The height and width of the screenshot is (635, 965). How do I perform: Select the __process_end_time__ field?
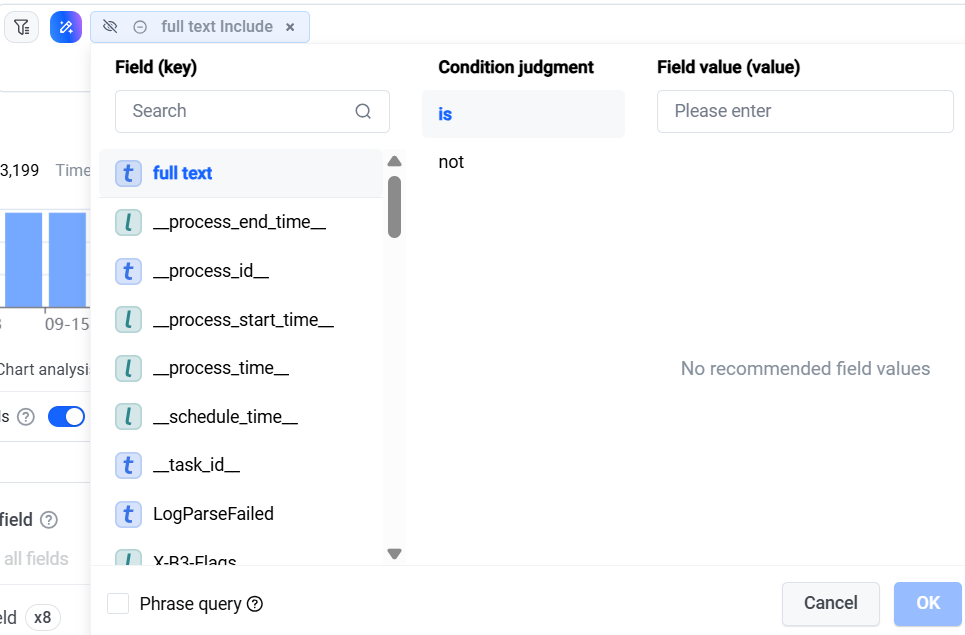pyautogui.click(x=241, y=222)
